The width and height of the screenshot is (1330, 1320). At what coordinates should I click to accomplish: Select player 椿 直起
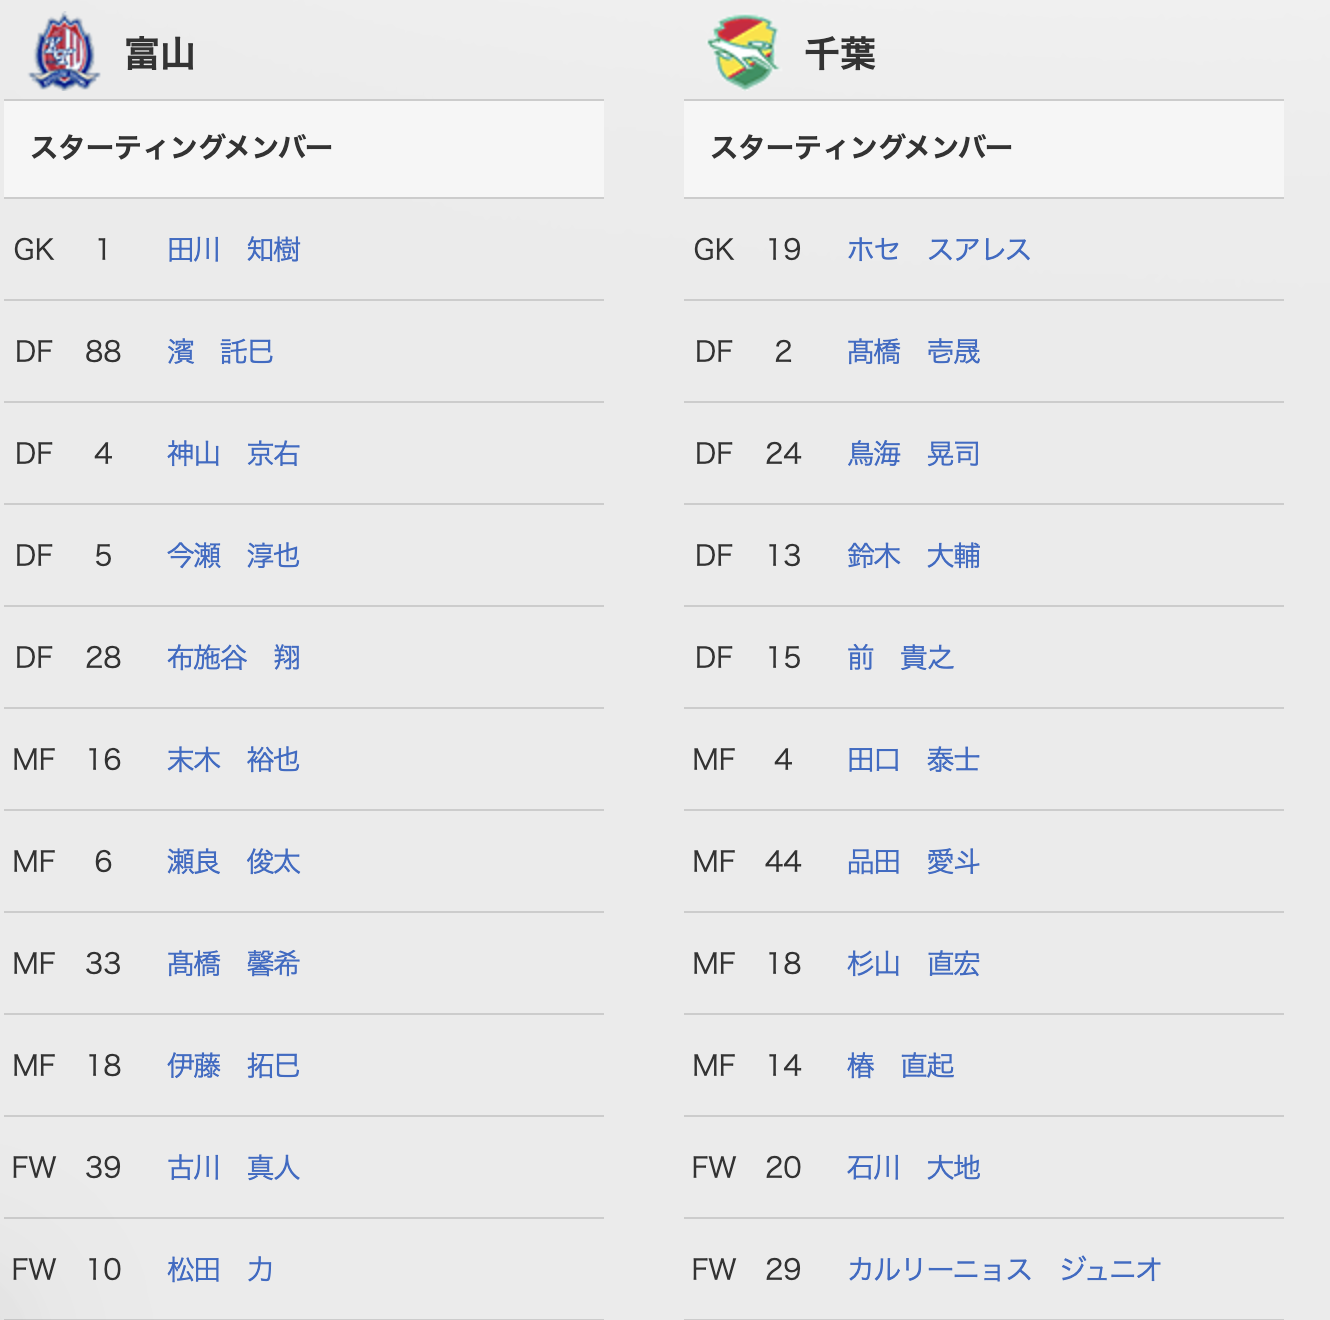point(900,1066)
